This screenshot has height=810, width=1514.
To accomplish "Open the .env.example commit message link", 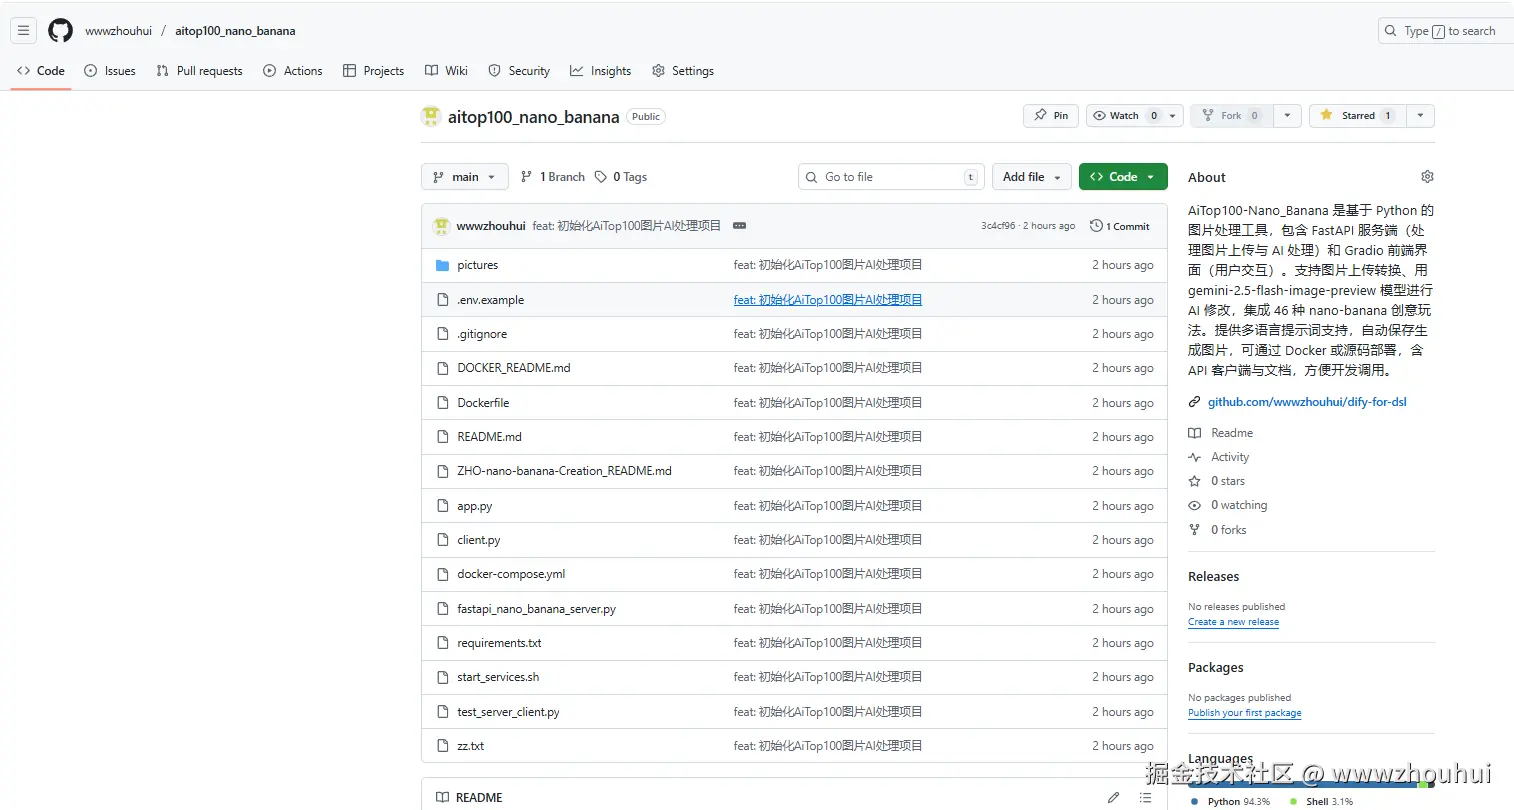I will click(x=828, y=300).
